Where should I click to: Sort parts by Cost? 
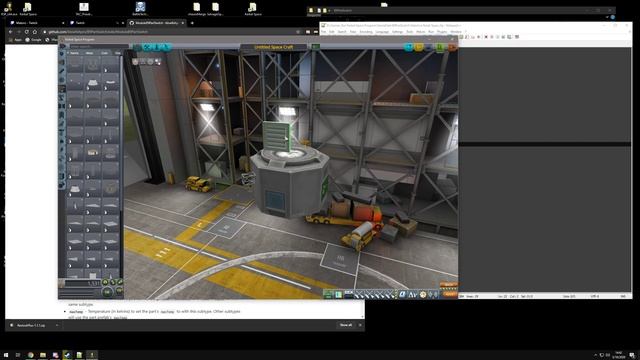click(x=104, y=53)
